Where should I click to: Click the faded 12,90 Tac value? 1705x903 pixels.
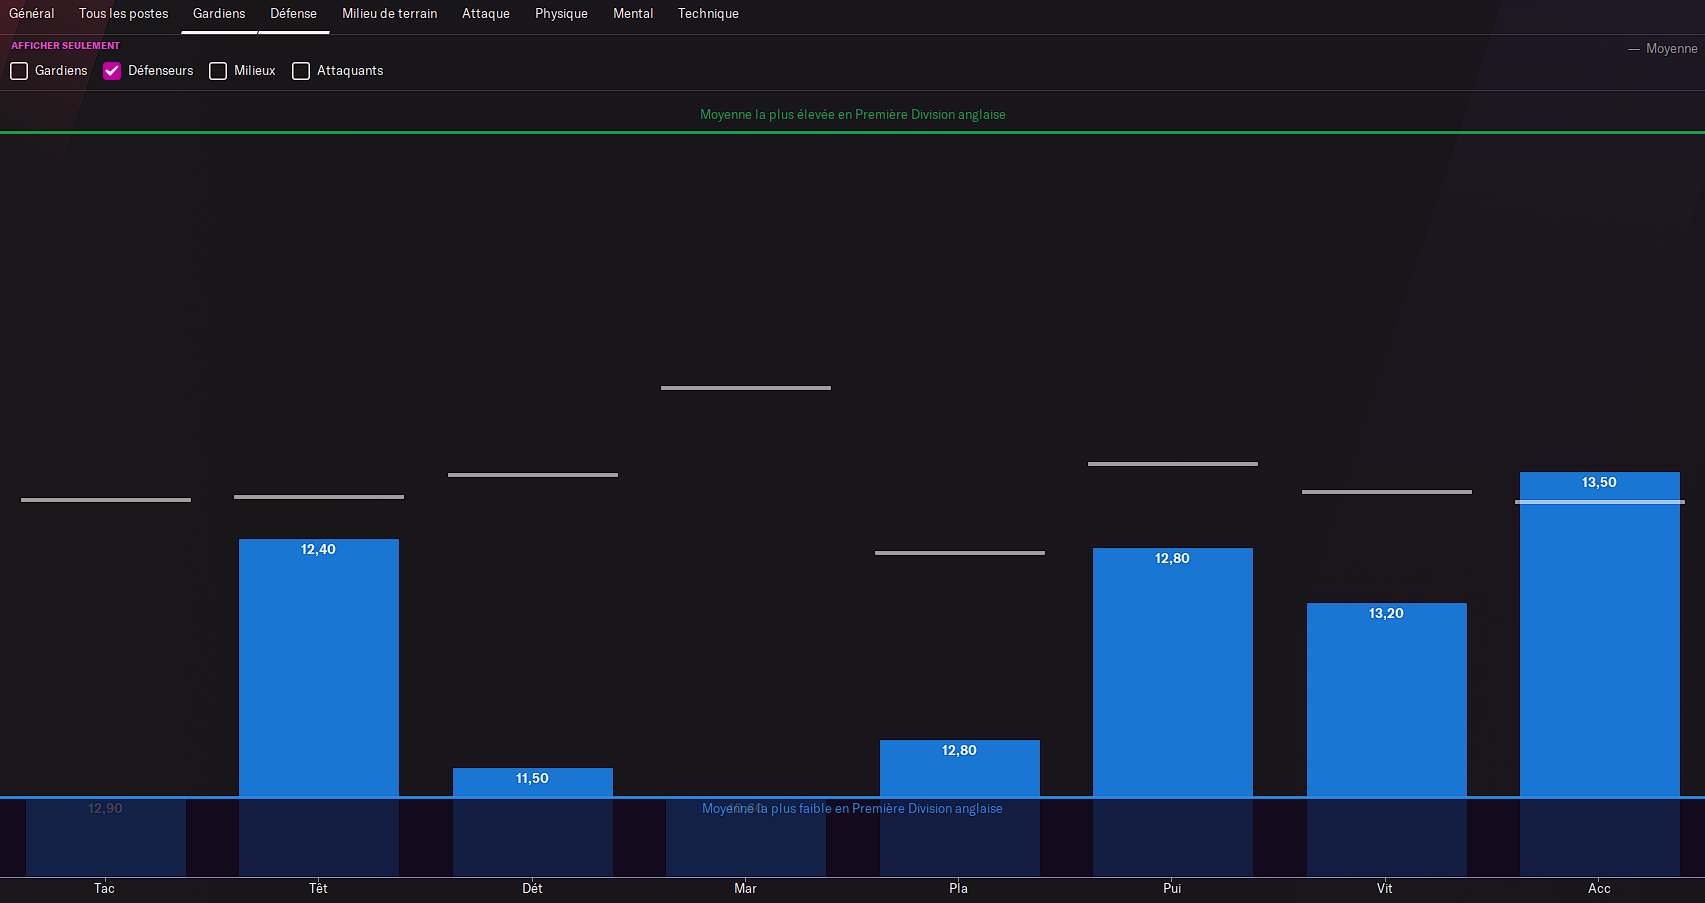pos(105,808)
